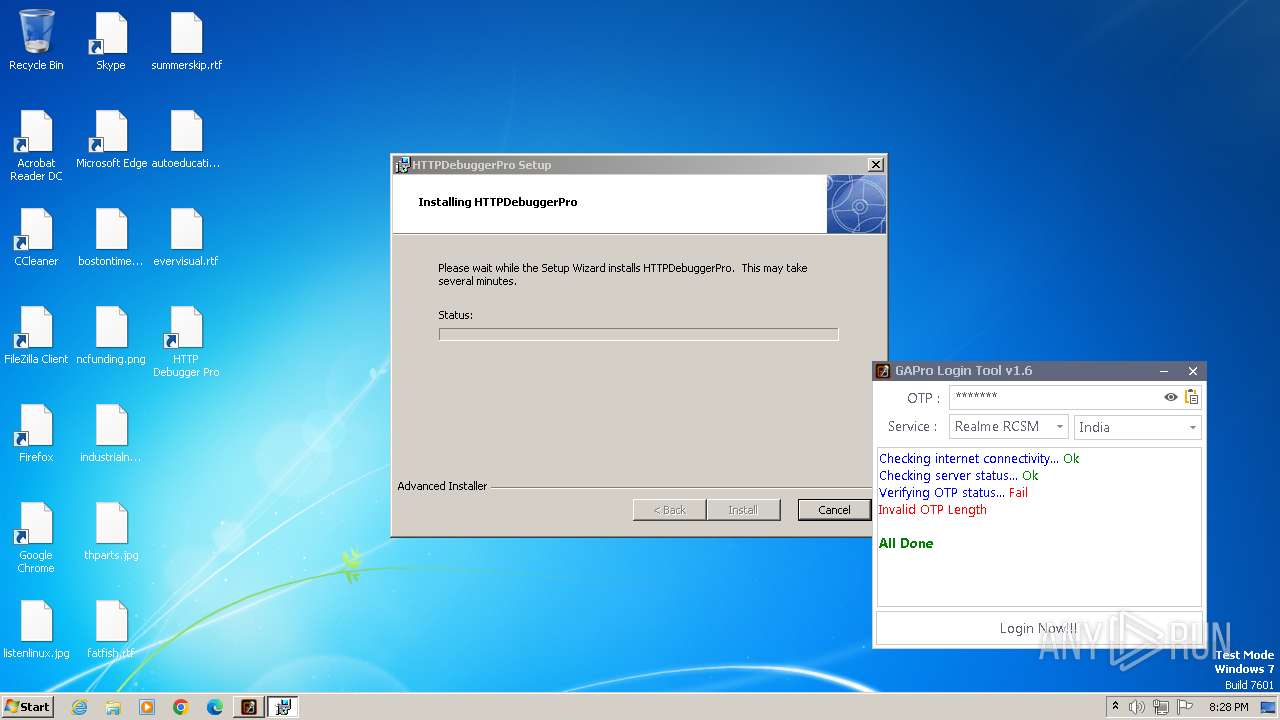Open the Action Center flag icon
This screenshot has width=1280, height=720.
click(1186, 707)
